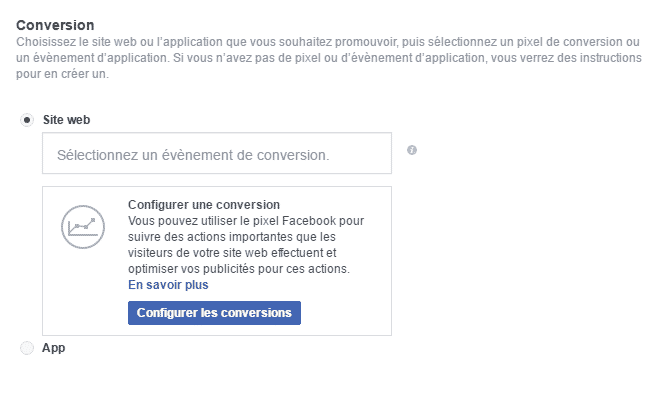This screenshot has width=659, height=404.
Task: Open the conversion event selector field
Action: coord(216,154)
